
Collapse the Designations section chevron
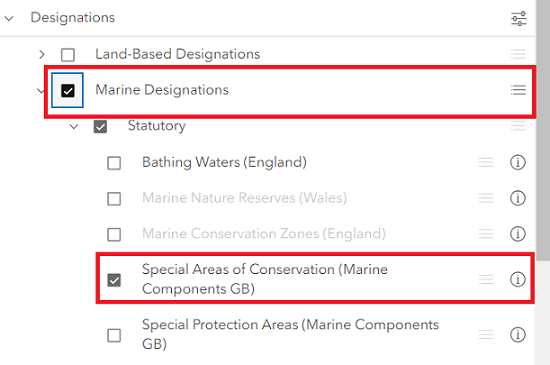(9, 18)
